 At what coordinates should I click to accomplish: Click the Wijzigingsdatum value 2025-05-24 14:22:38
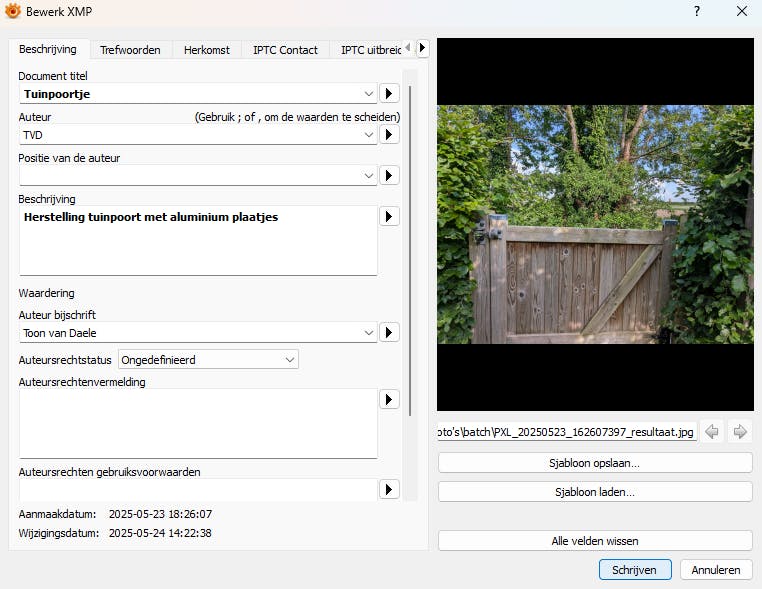pos(160,533)
